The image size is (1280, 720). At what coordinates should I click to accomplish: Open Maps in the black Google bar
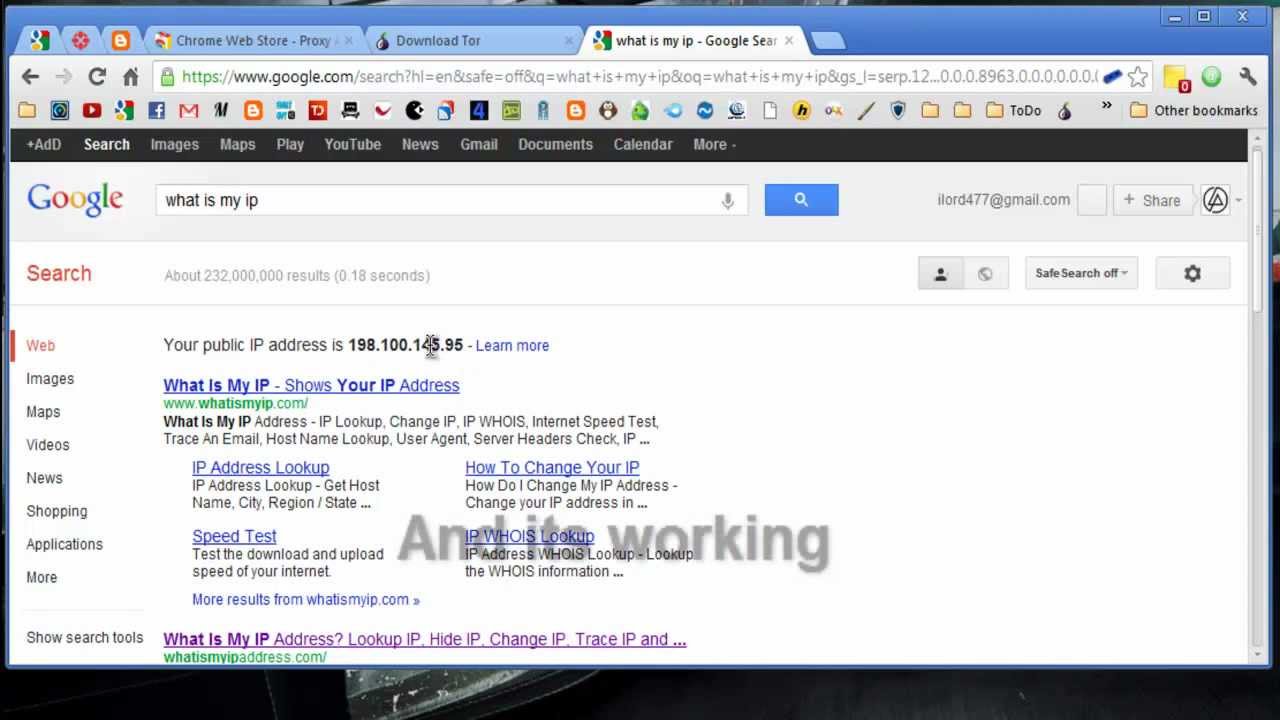pos(237,144)
